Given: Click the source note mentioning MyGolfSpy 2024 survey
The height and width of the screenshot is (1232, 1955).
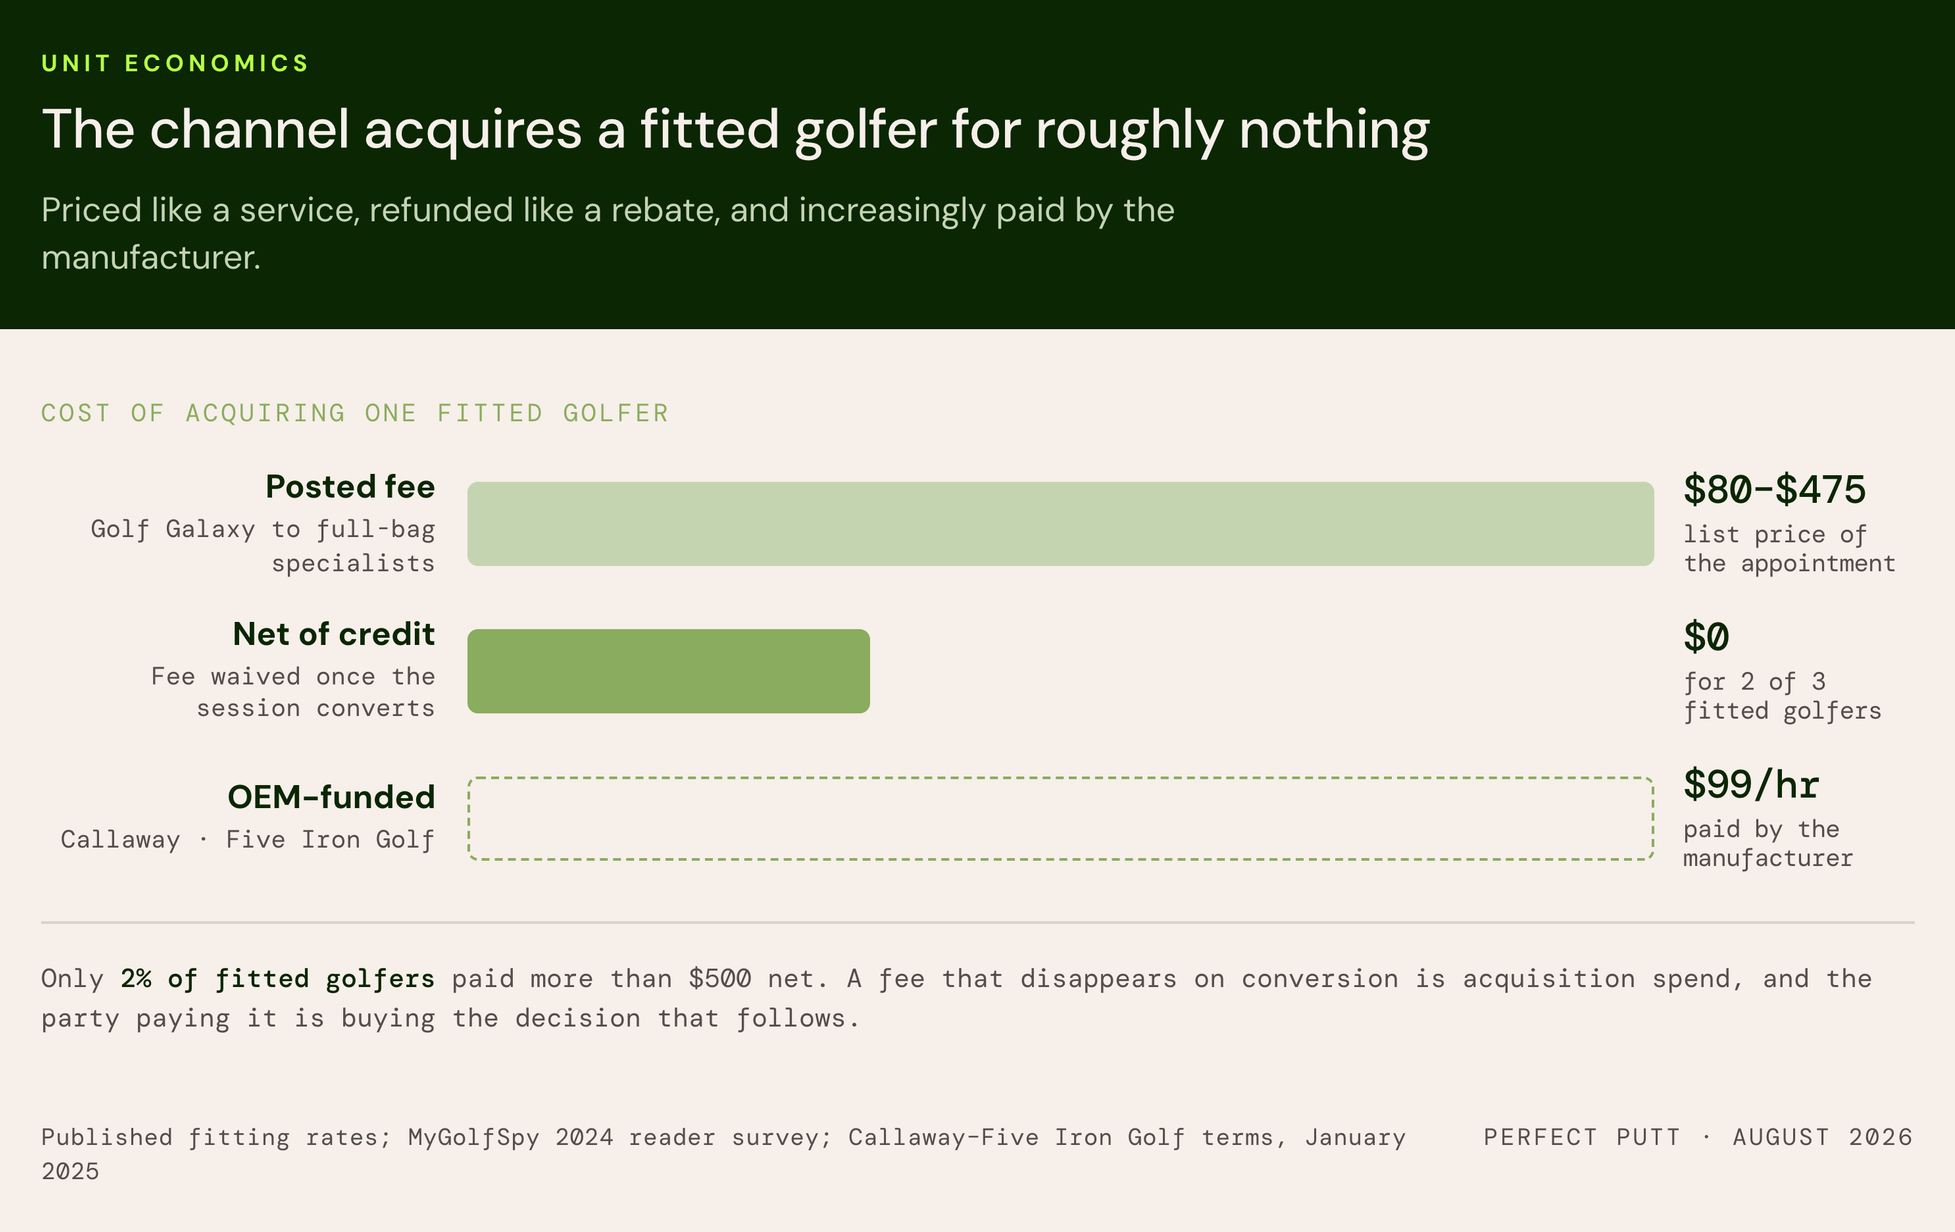Looking at the screenshot, I should pyautogui.click(x=724, y=1154).
